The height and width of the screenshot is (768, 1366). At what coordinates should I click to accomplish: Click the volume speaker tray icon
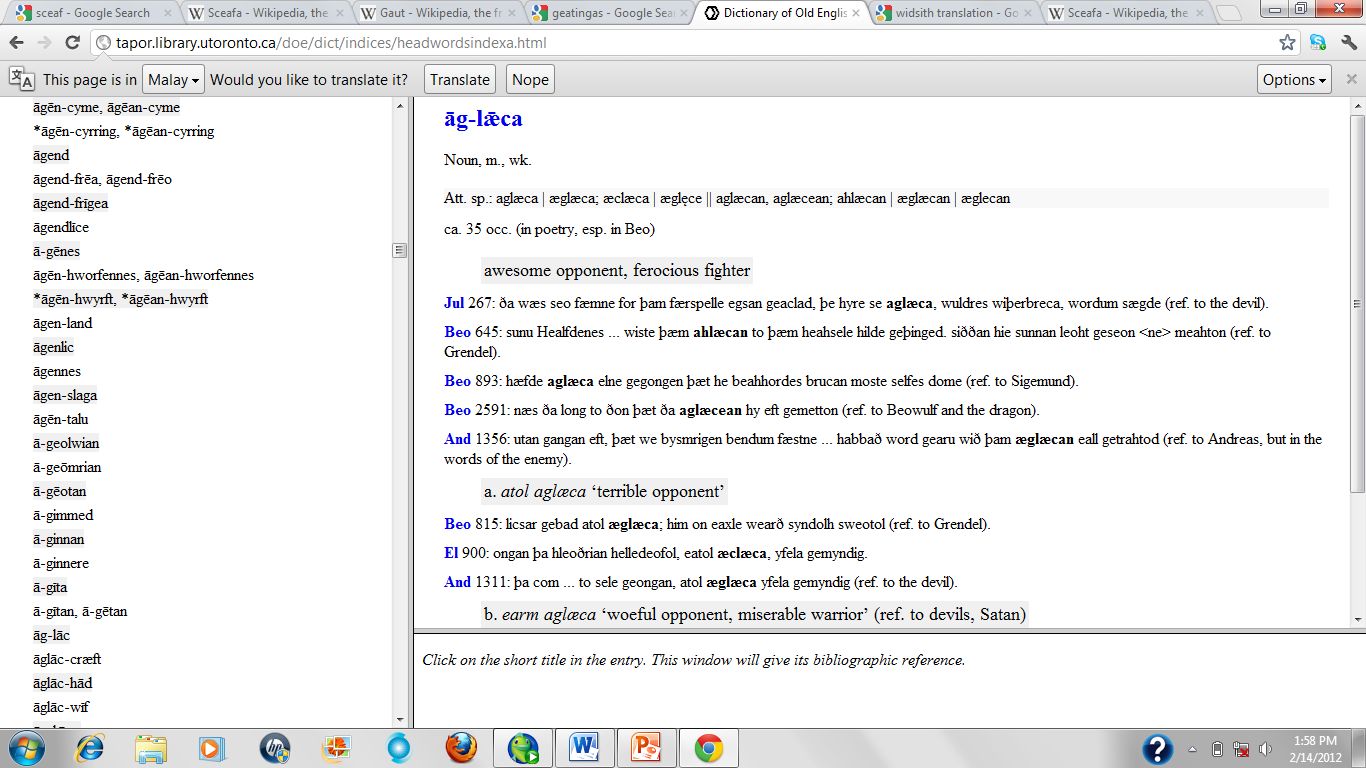point(1265,748)
